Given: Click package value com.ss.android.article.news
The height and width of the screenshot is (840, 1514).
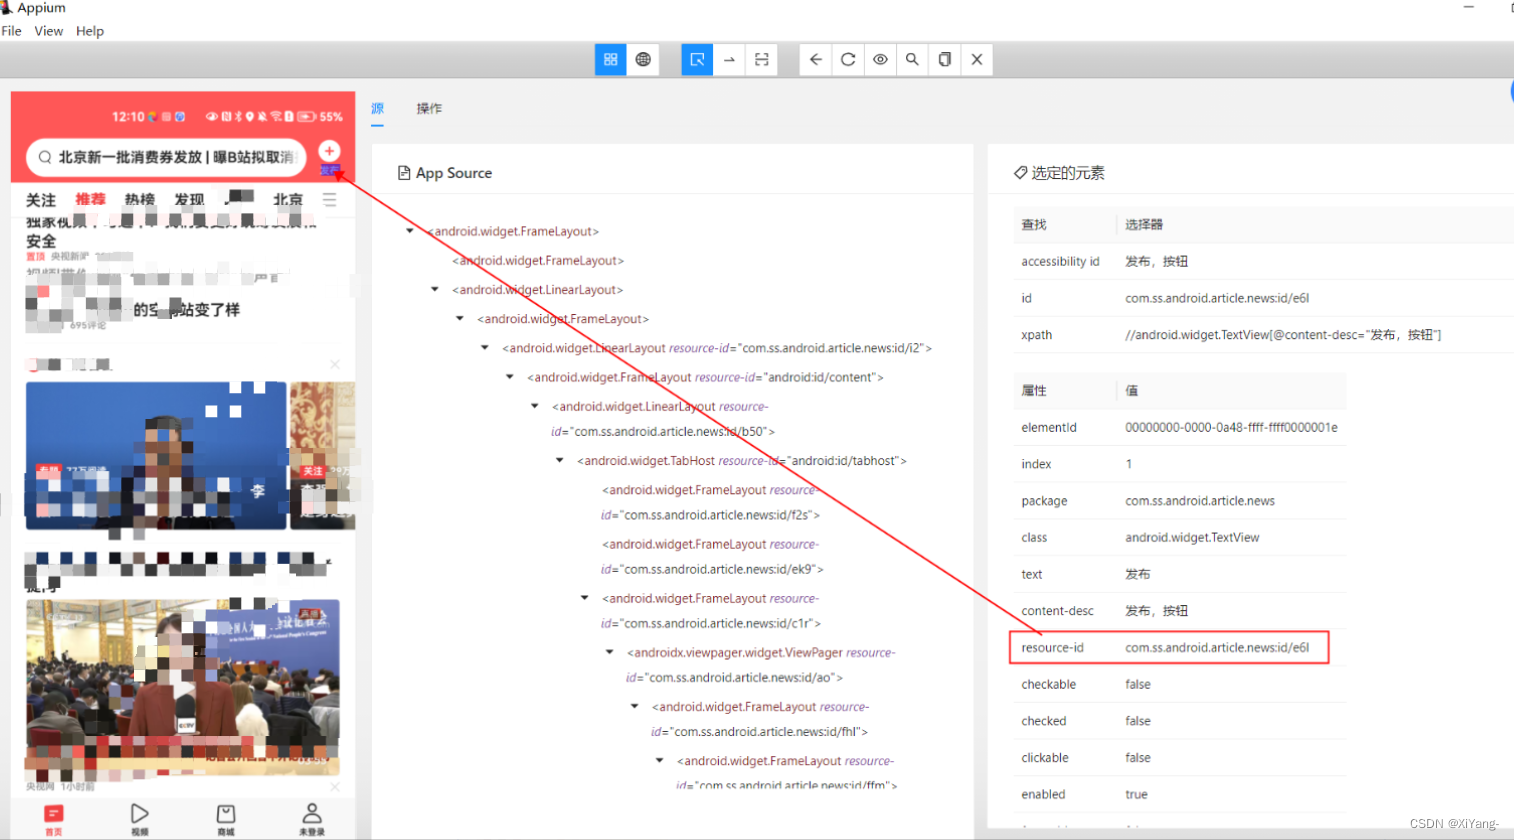Looking at the screenshot, I should (x=1200, y=501).
